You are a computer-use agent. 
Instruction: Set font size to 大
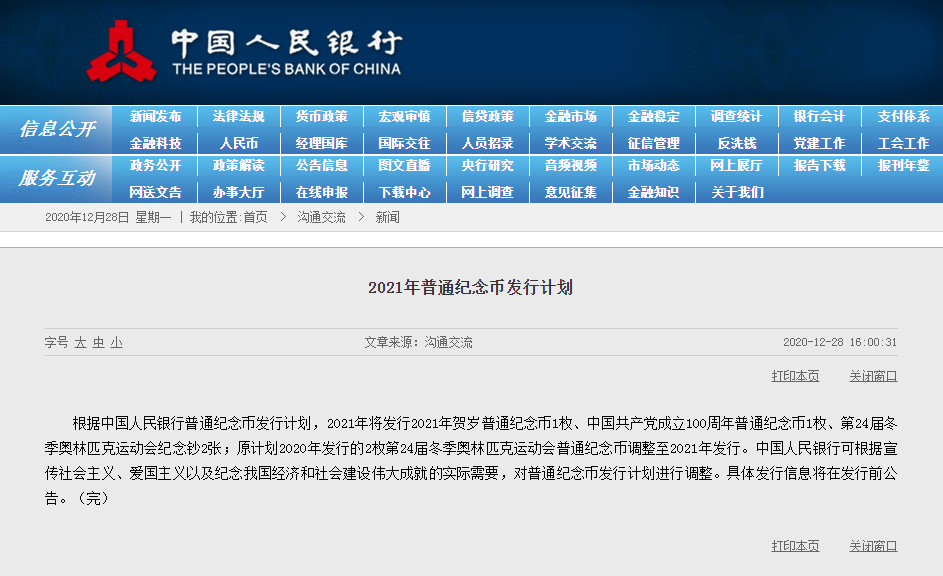coord(80,343)
